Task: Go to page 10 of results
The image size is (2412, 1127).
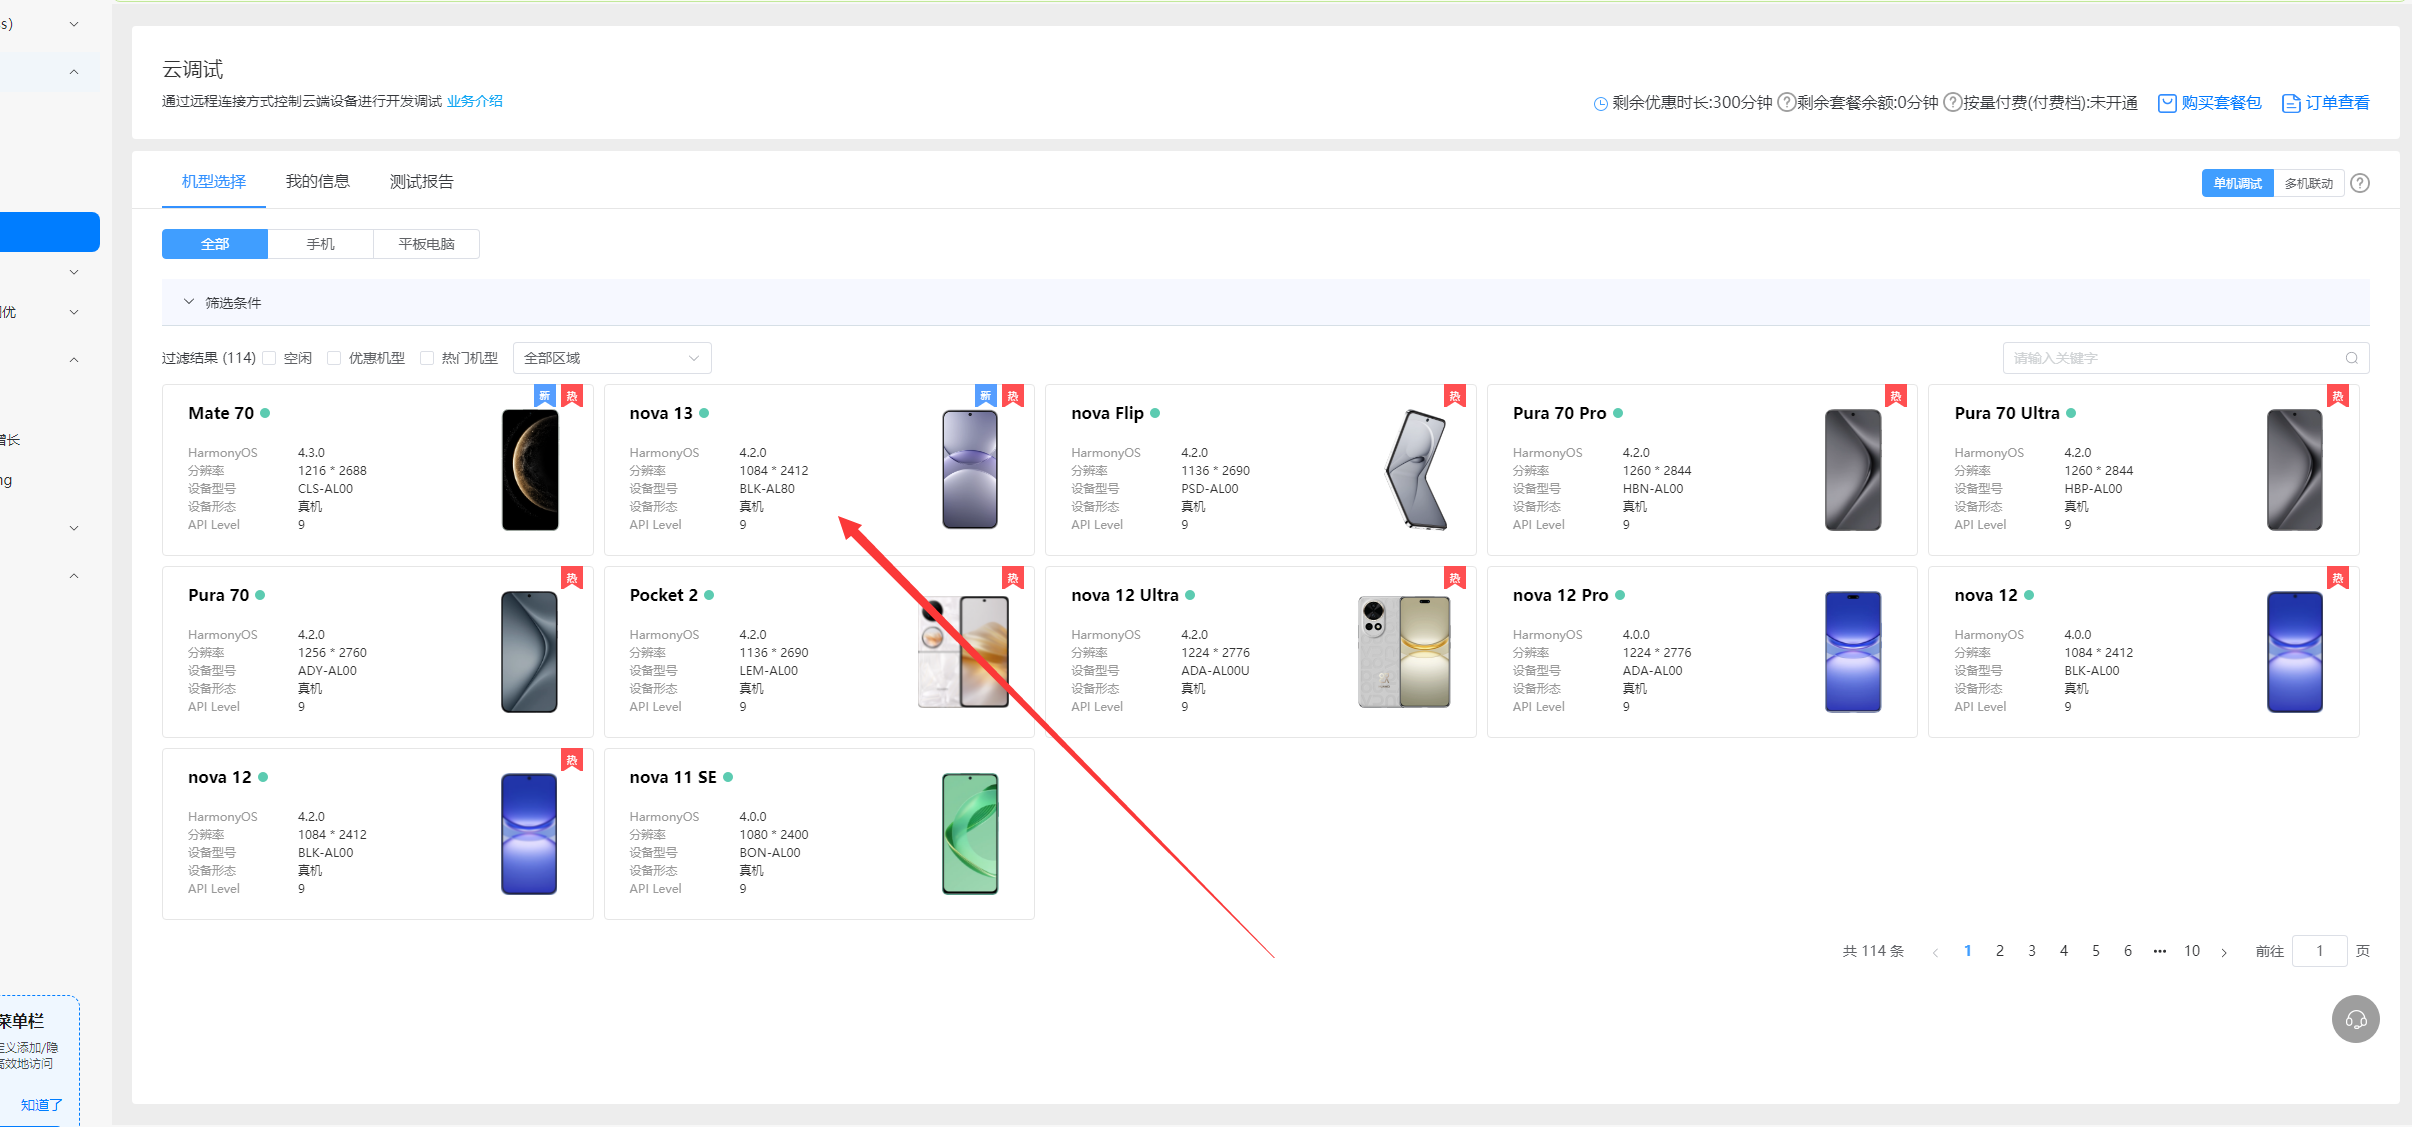Action: pyautogui.click(x=2192, y=951)
